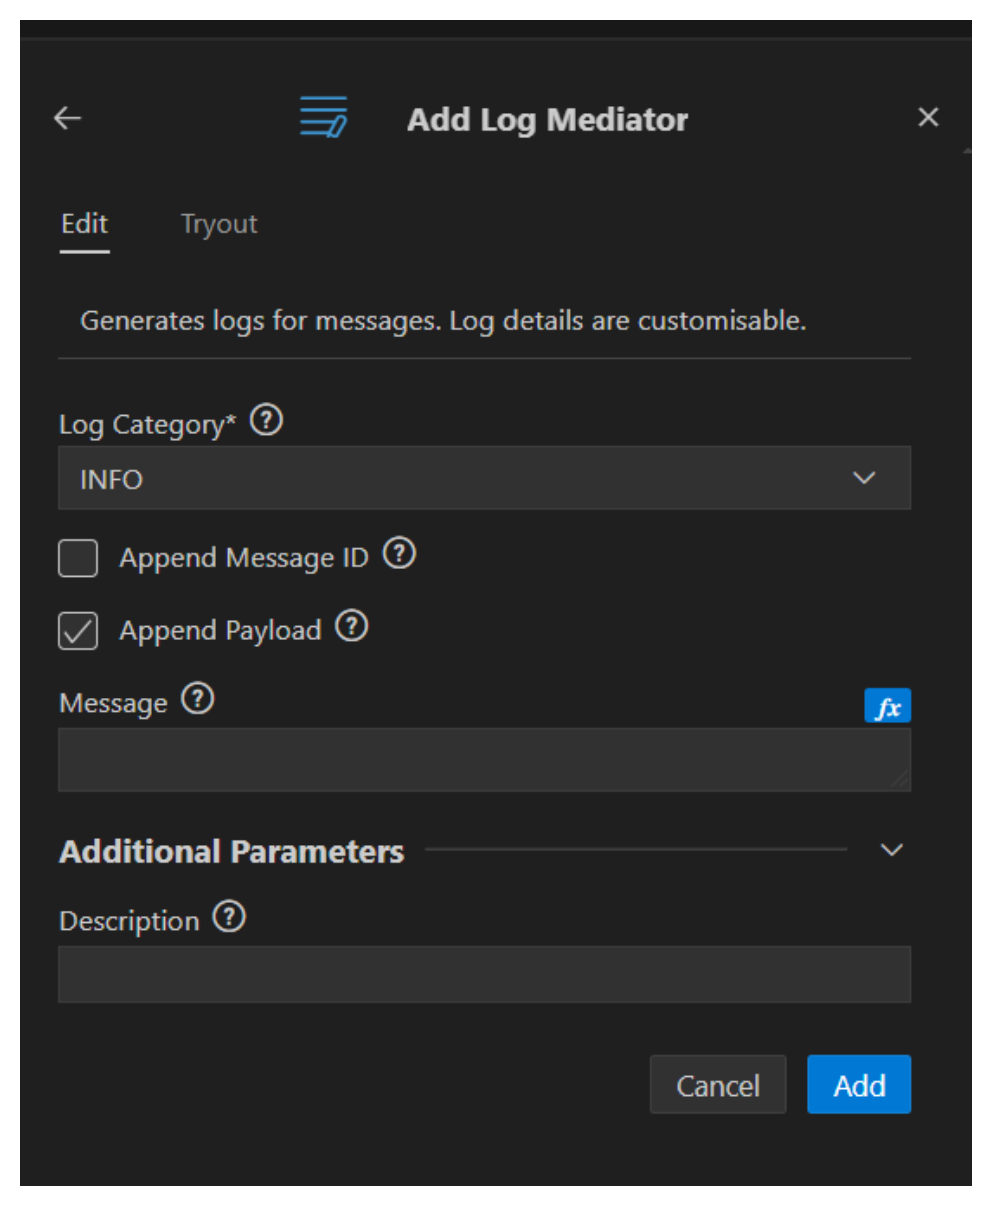Viewport: 991px width, 1206px height.
Task: Show help tooltip for Append Payload
Action: tap(351, 626)
